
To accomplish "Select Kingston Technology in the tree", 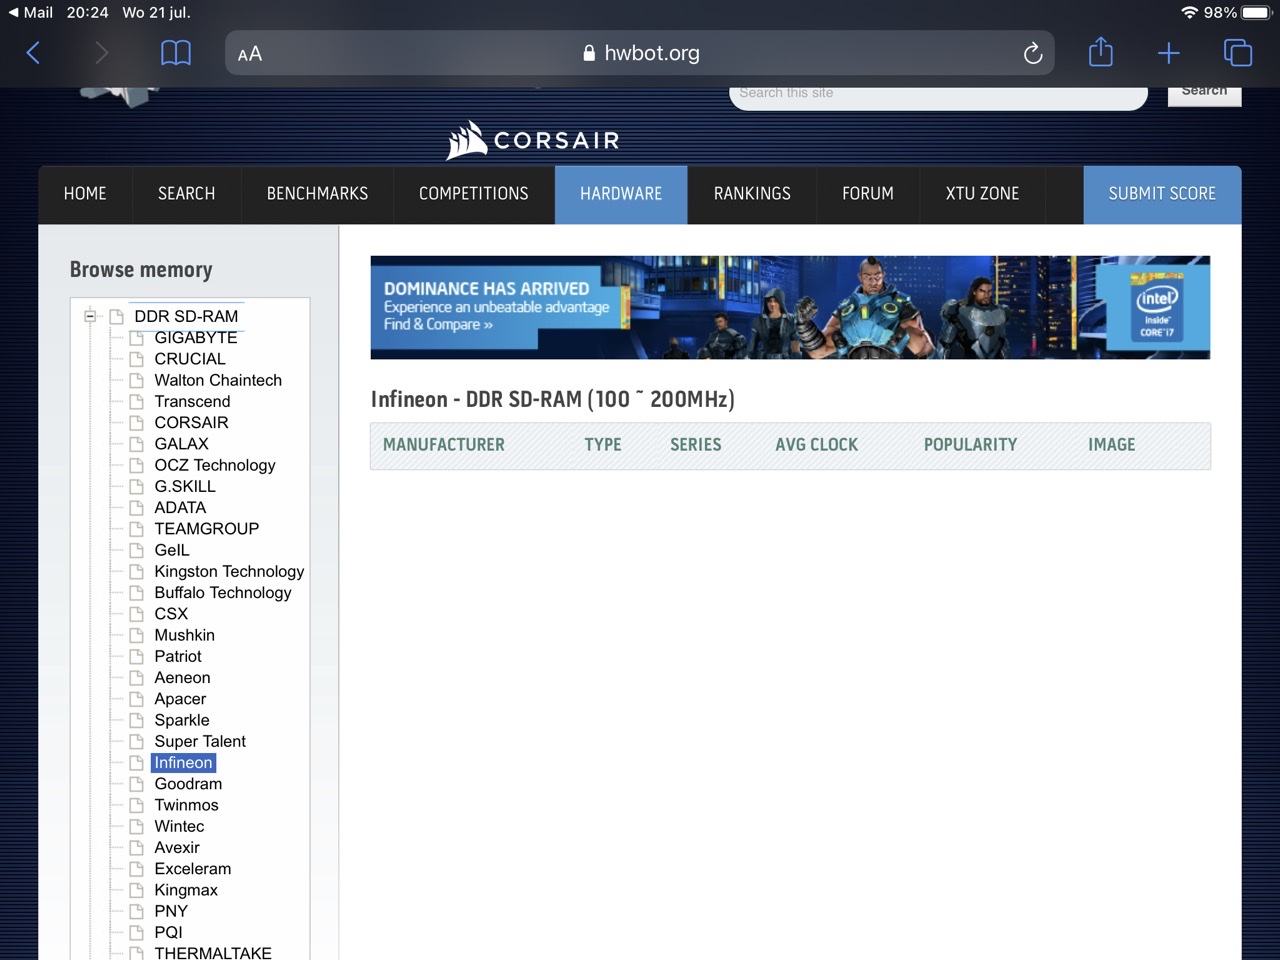I will [x=229, y=571].
